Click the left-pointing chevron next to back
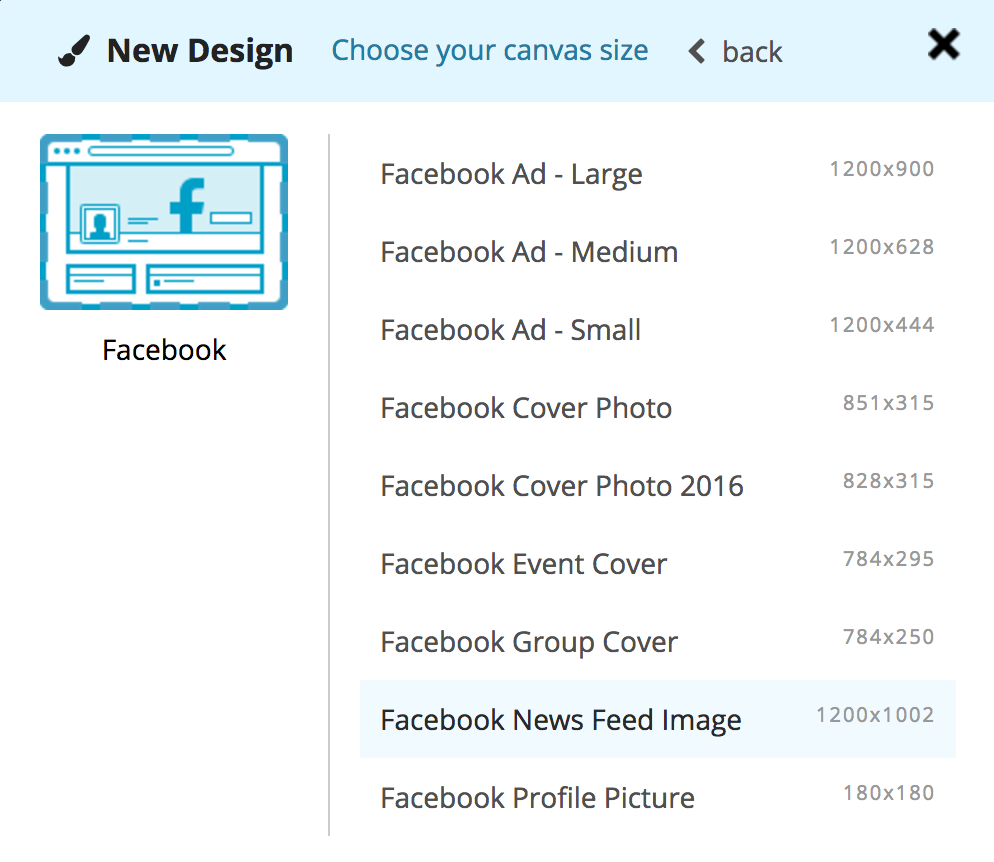The width and height of the screenshot is (994, 862). pos(696,51)
